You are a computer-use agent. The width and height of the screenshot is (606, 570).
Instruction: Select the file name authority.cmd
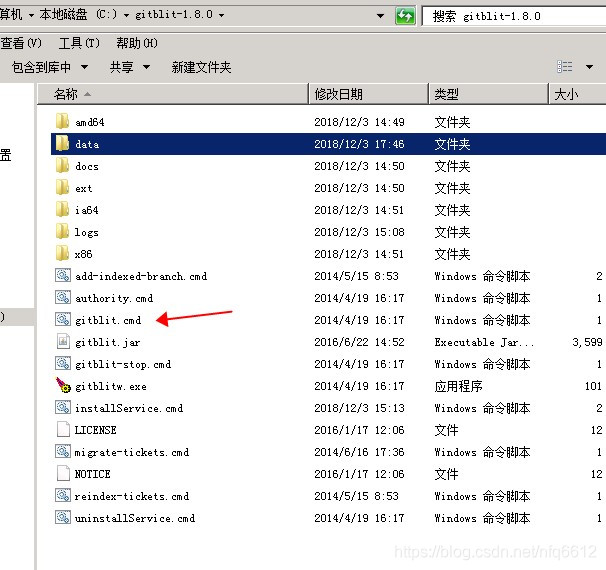114,298
